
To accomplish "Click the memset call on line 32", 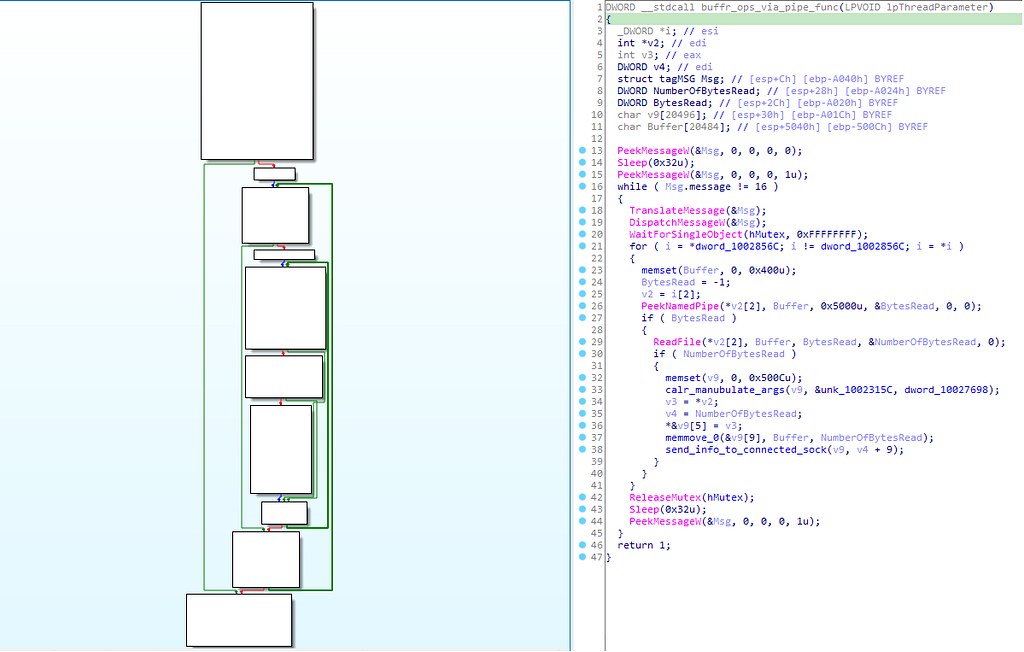I will point(683,378).
